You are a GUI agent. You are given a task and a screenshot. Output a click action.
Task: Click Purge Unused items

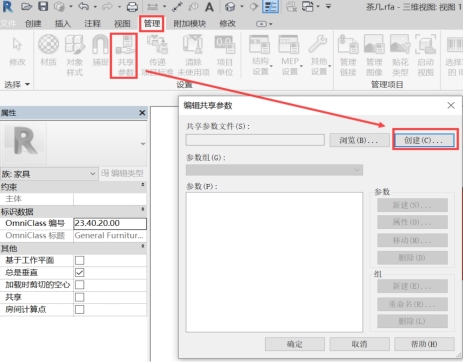[x=193, y=55]
